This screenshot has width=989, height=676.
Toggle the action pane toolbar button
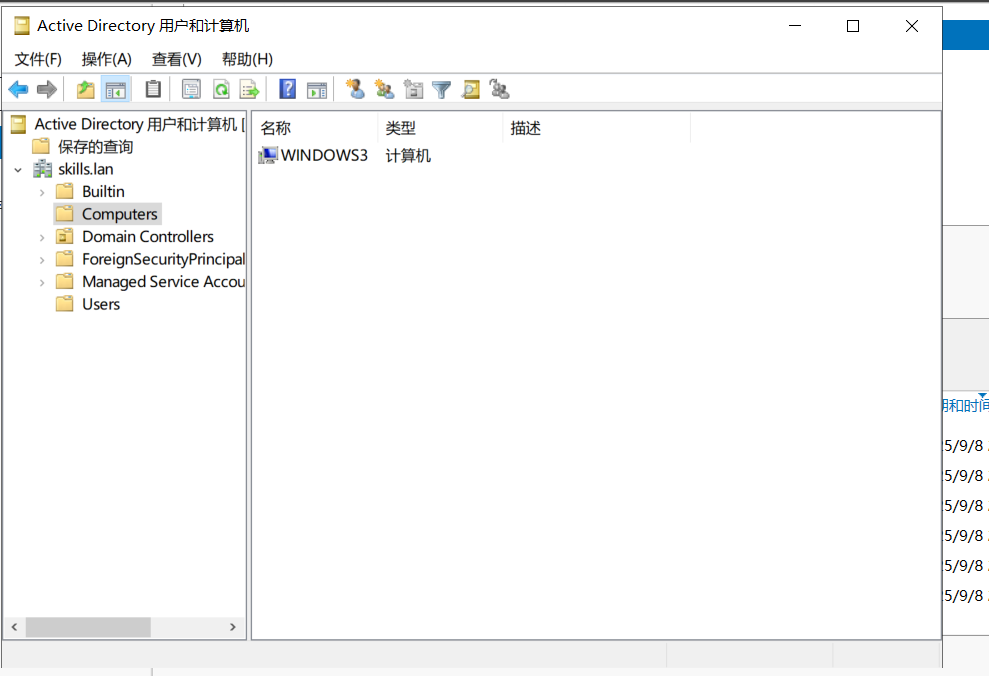tap(317, 90)
